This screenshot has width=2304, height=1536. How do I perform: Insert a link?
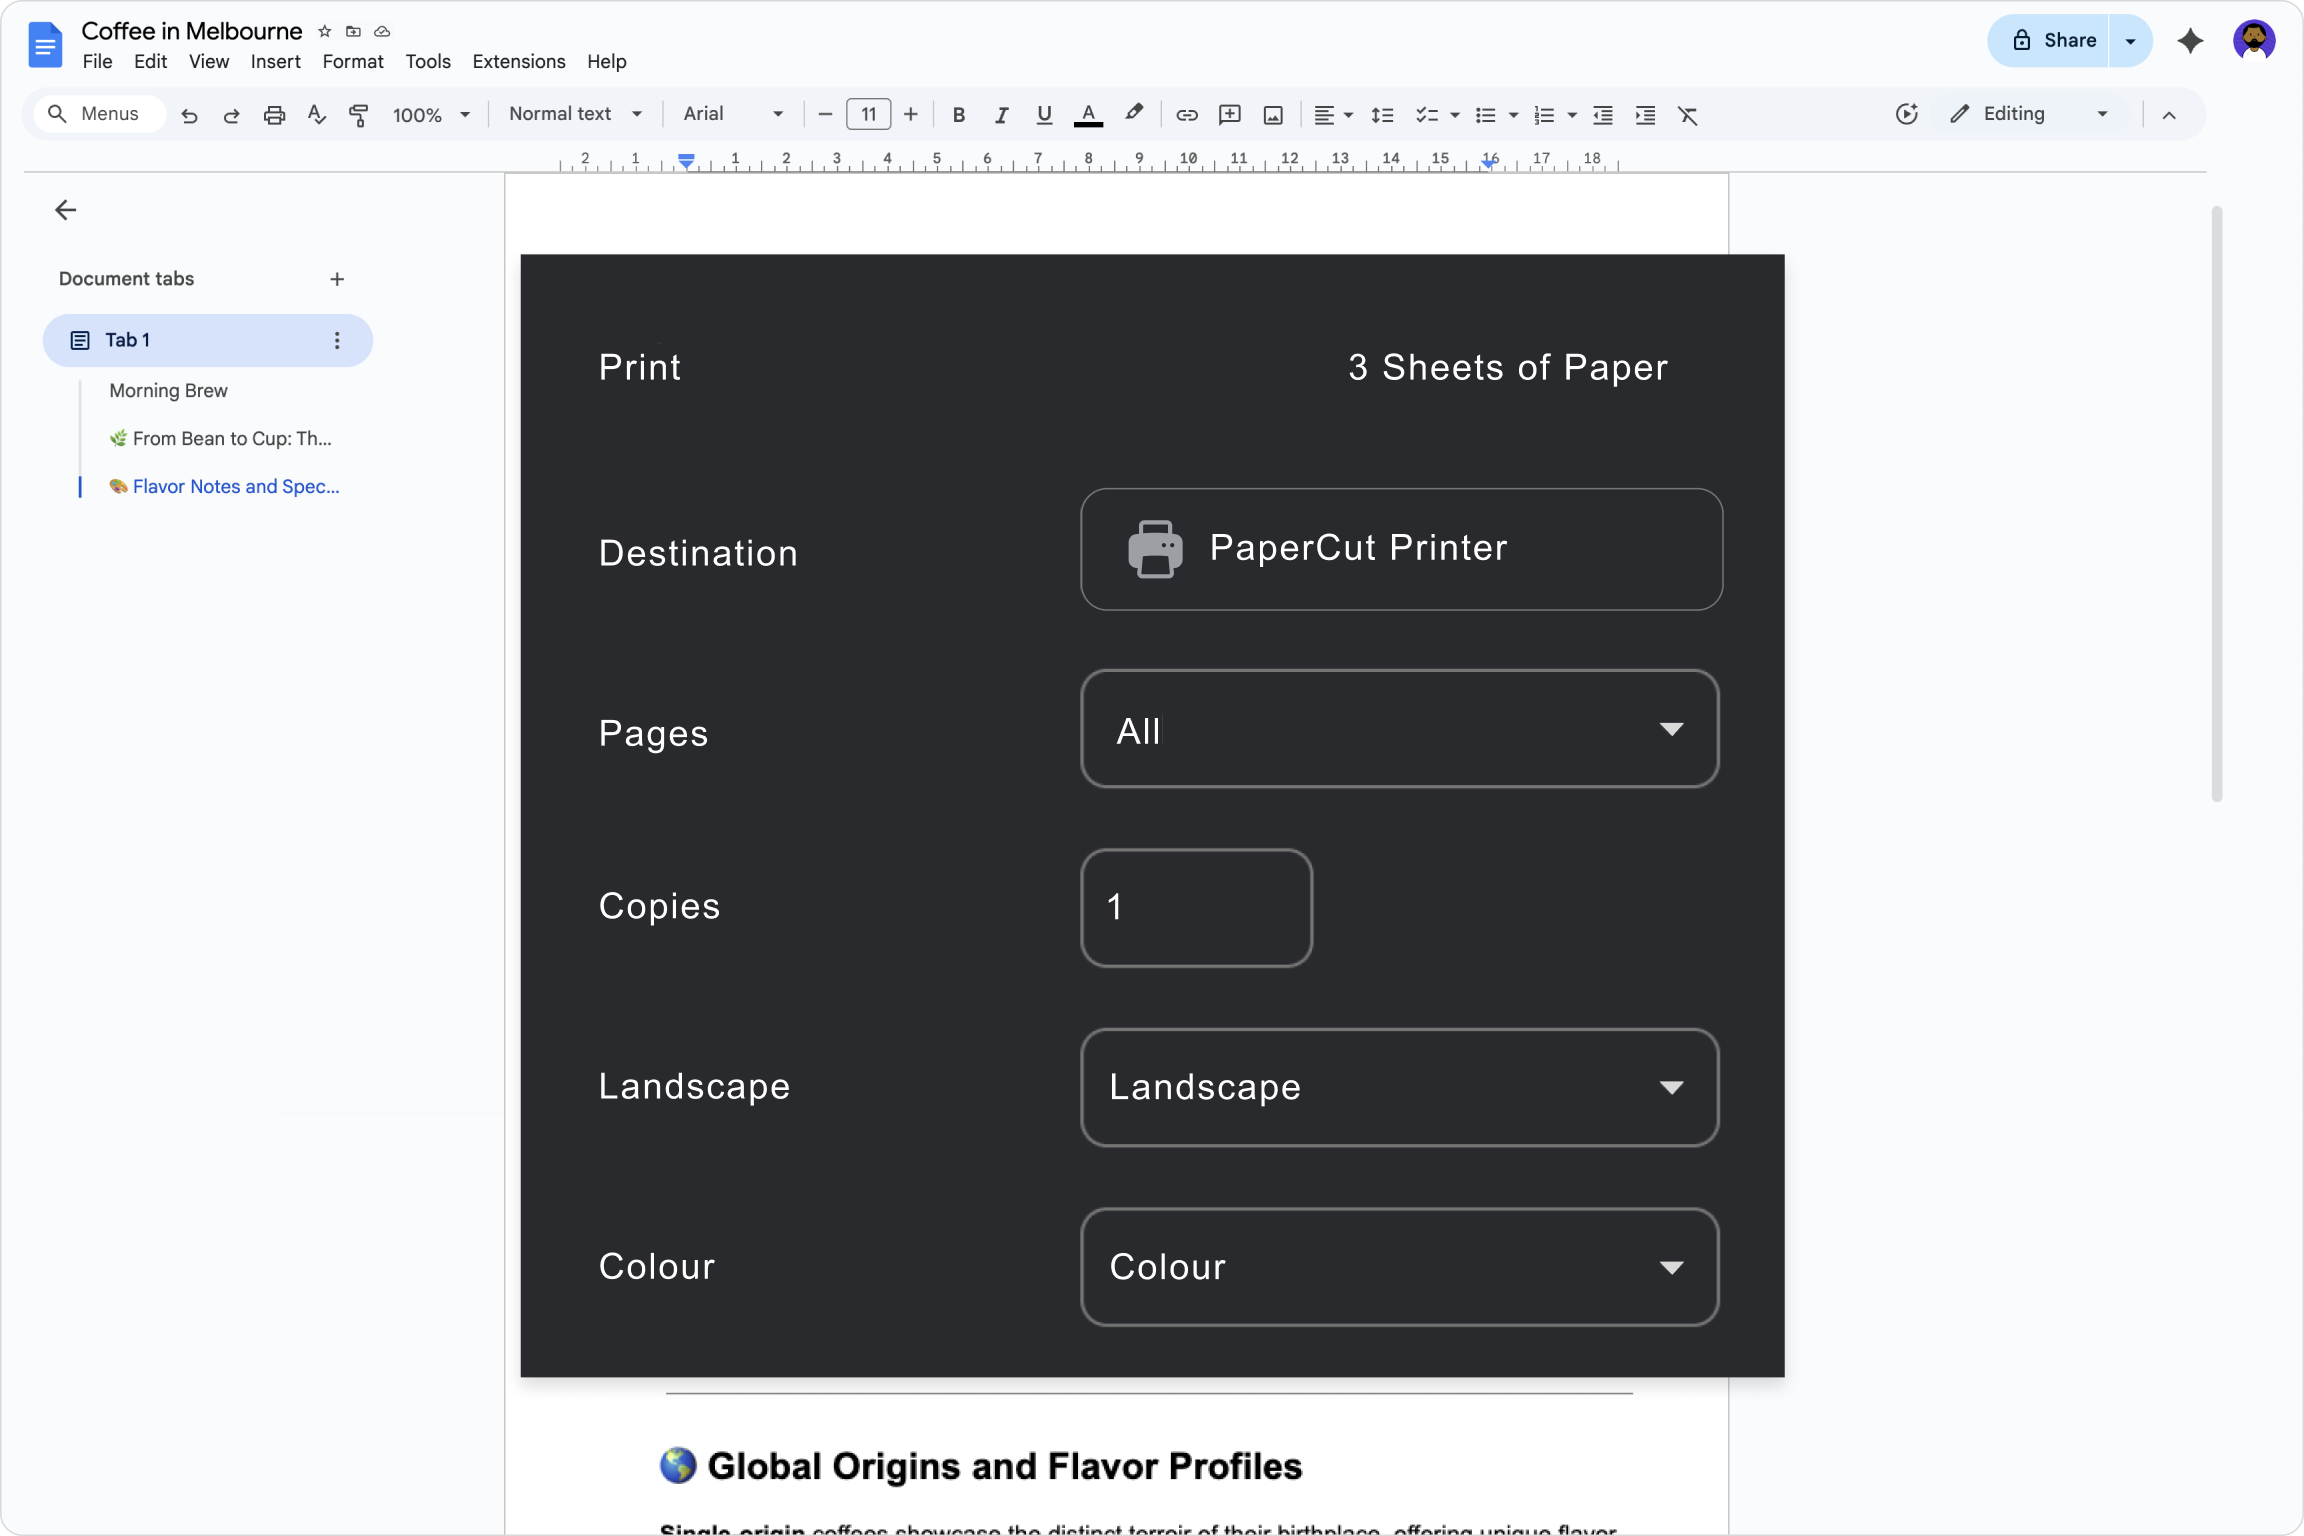1186,114
